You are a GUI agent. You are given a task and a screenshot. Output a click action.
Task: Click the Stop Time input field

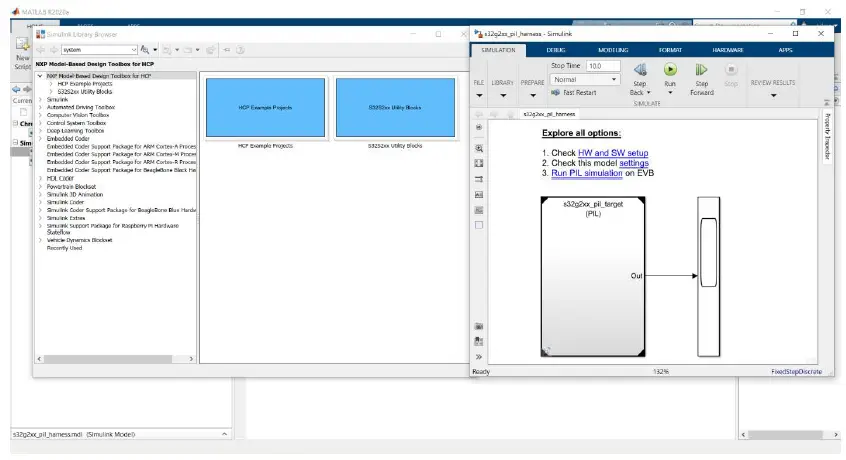(603, 66)
